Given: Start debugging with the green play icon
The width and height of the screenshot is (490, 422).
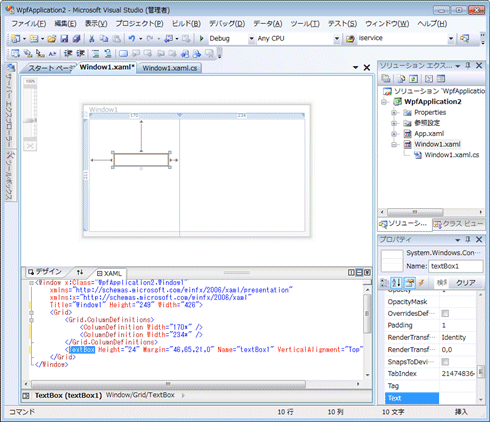Looking at the screenshot, I should click(x=201, y=39).
